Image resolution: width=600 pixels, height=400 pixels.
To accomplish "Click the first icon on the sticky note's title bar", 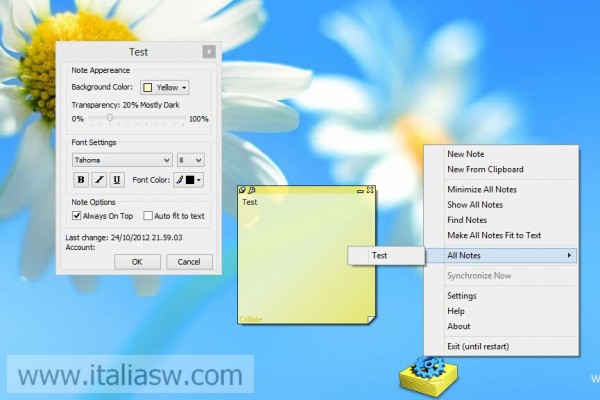I will (x=243, y=190).
